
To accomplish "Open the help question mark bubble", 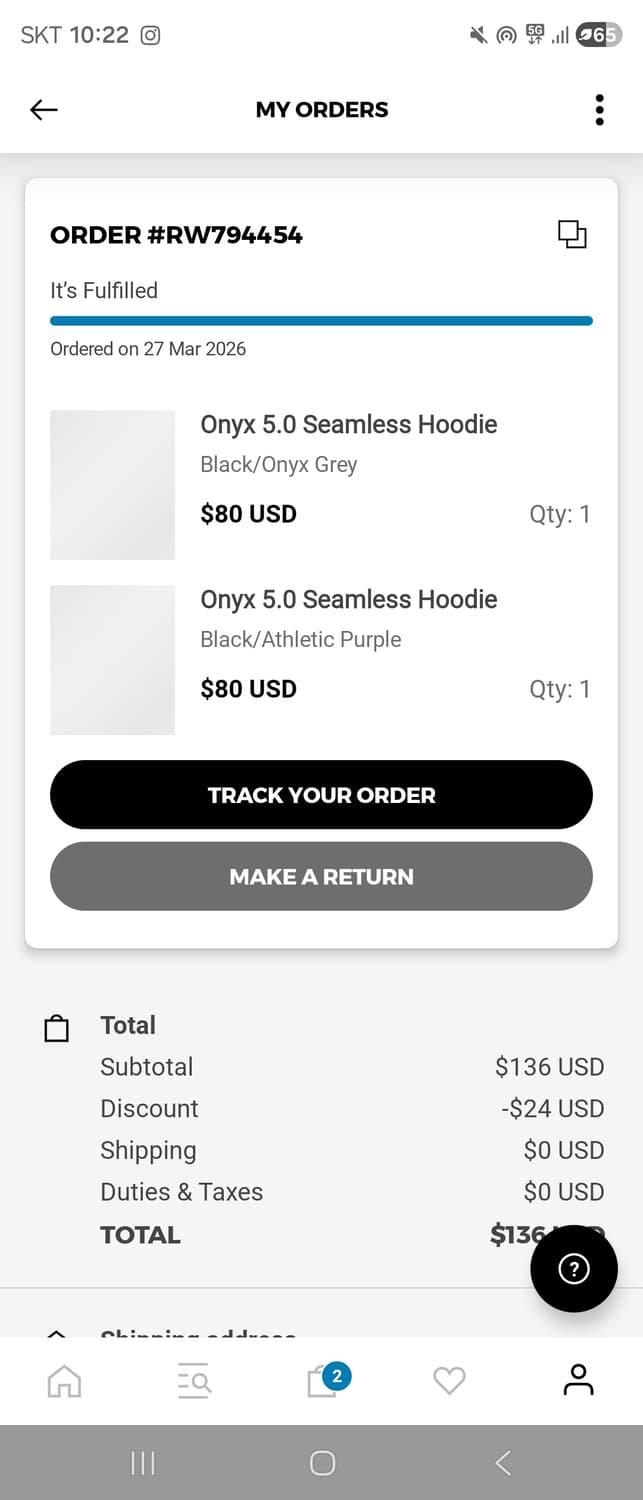I will click(573, 1269).
